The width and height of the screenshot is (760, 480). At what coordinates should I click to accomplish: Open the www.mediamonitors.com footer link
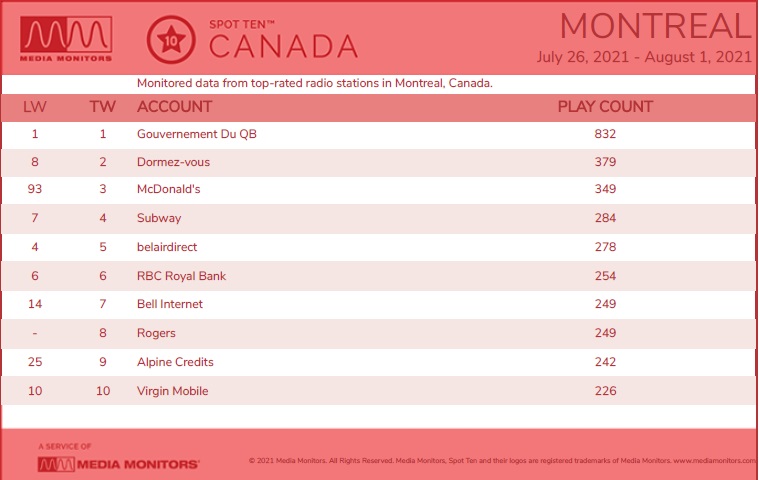tap(714, 461)
